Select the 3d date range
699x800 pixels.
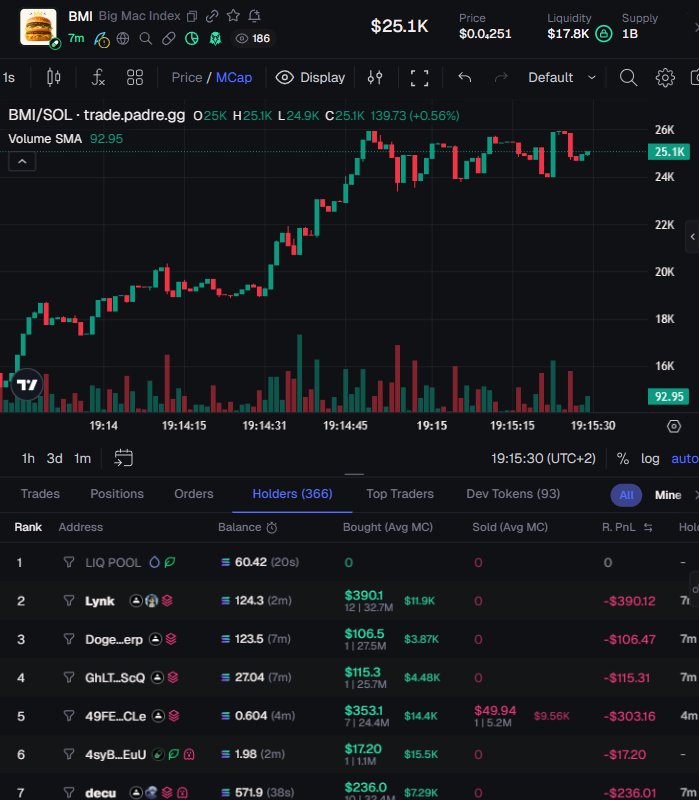55,458
